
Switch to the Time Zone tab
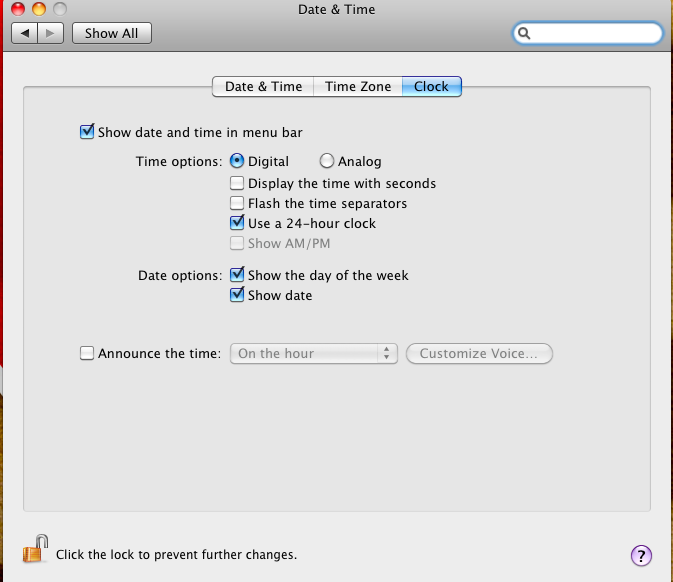(358, 87)
